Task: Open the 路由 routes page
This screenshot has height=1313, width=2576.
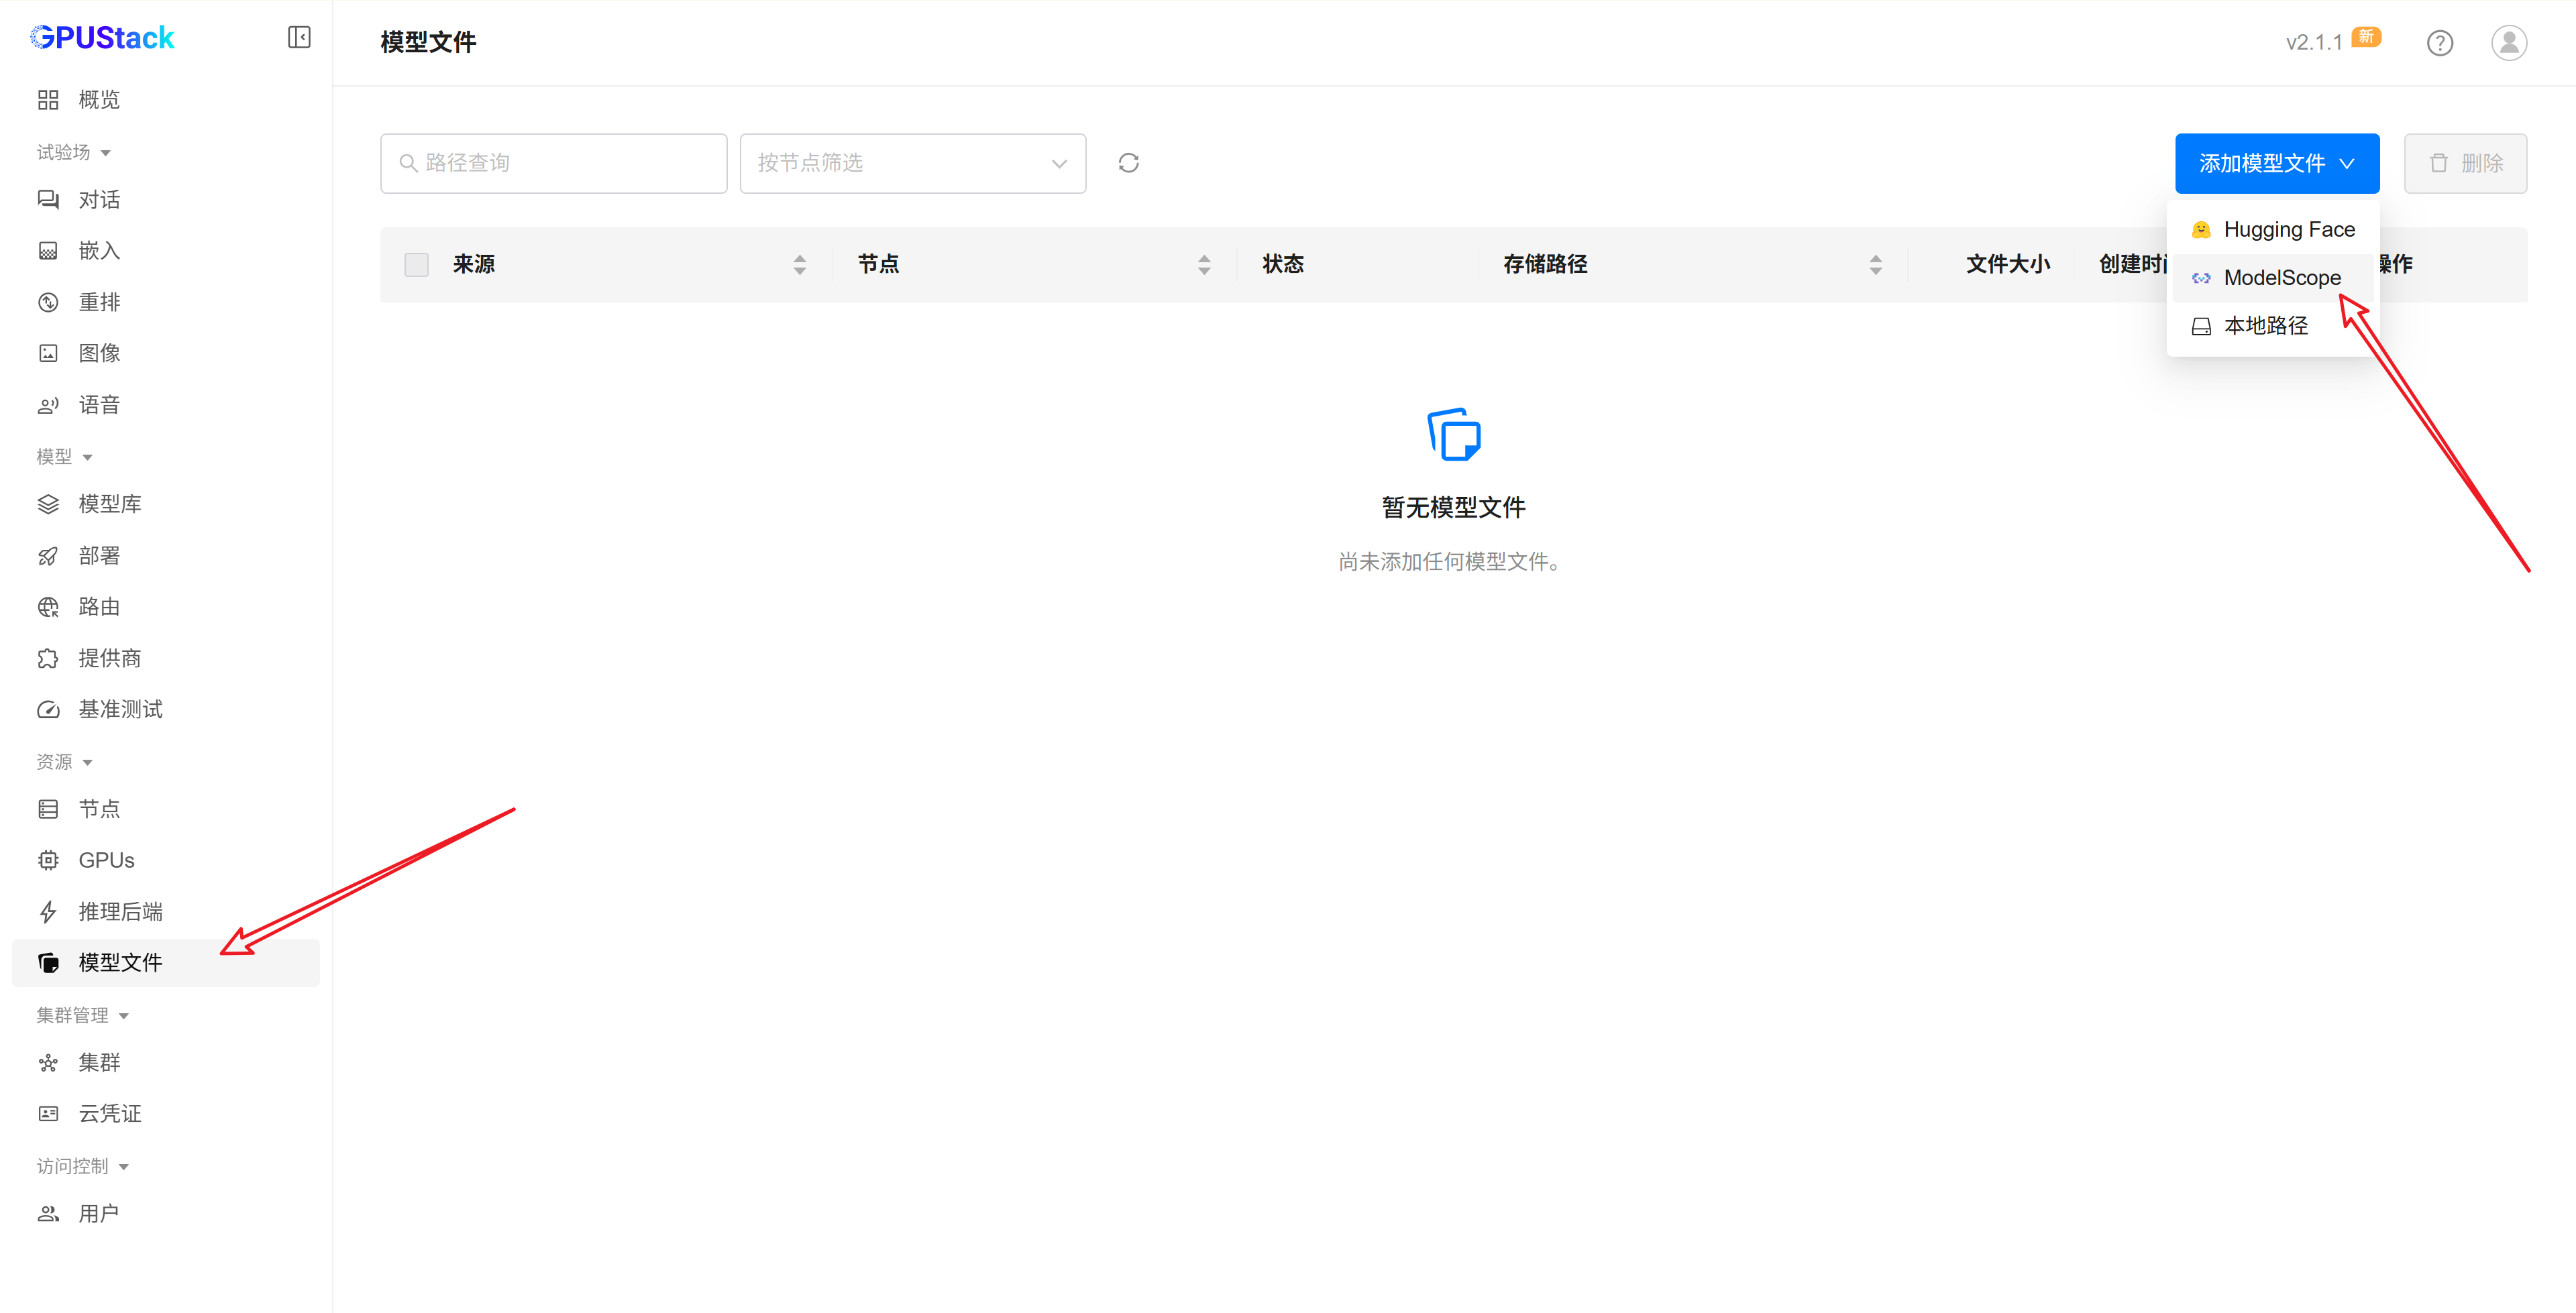Action: pyautogui.click(x=166, y=606)
